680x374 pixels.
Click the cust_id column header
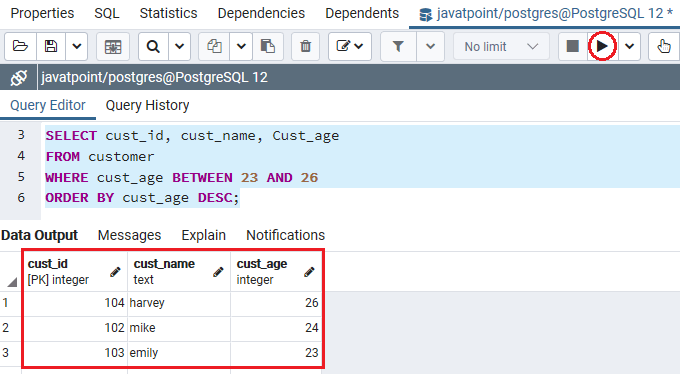(75, 272)
